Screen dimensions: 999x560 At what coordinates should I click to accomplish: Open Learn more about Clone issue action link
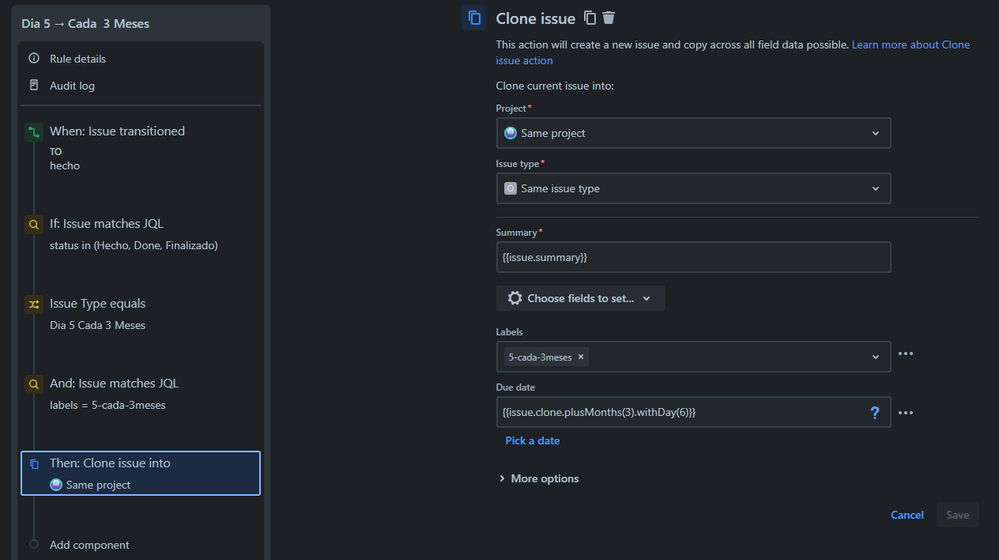click(733, 52)
